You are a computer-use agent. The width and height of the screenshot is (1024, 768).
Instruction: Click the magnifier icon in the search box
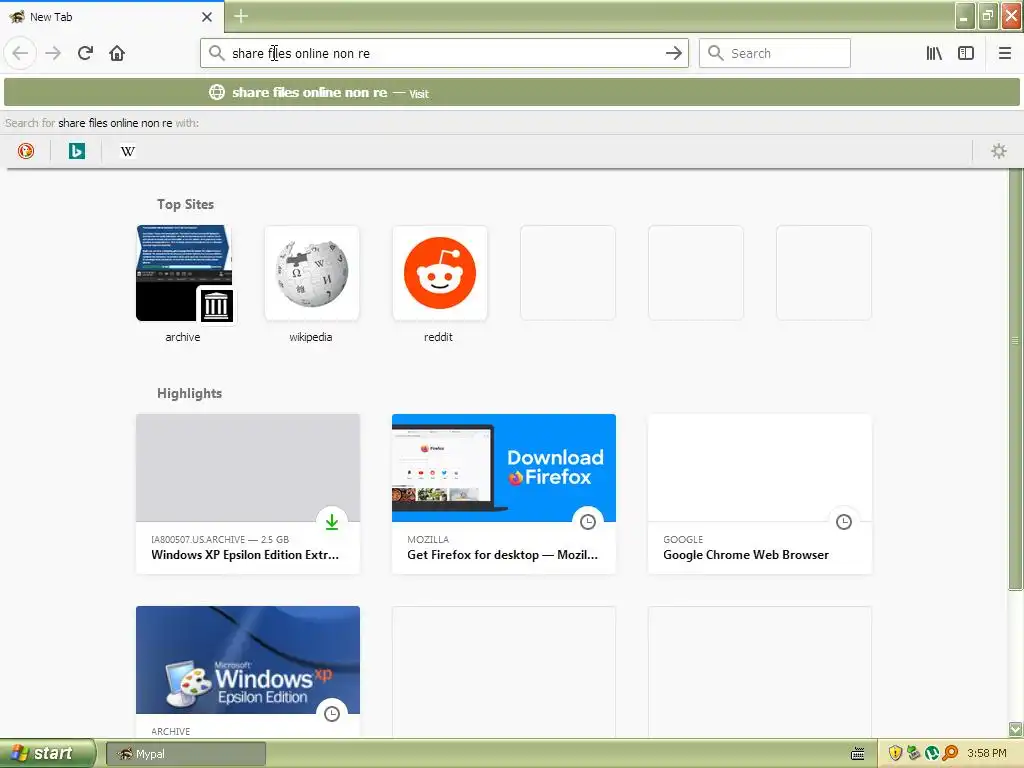pyautogui.click(x=716, y=53)
